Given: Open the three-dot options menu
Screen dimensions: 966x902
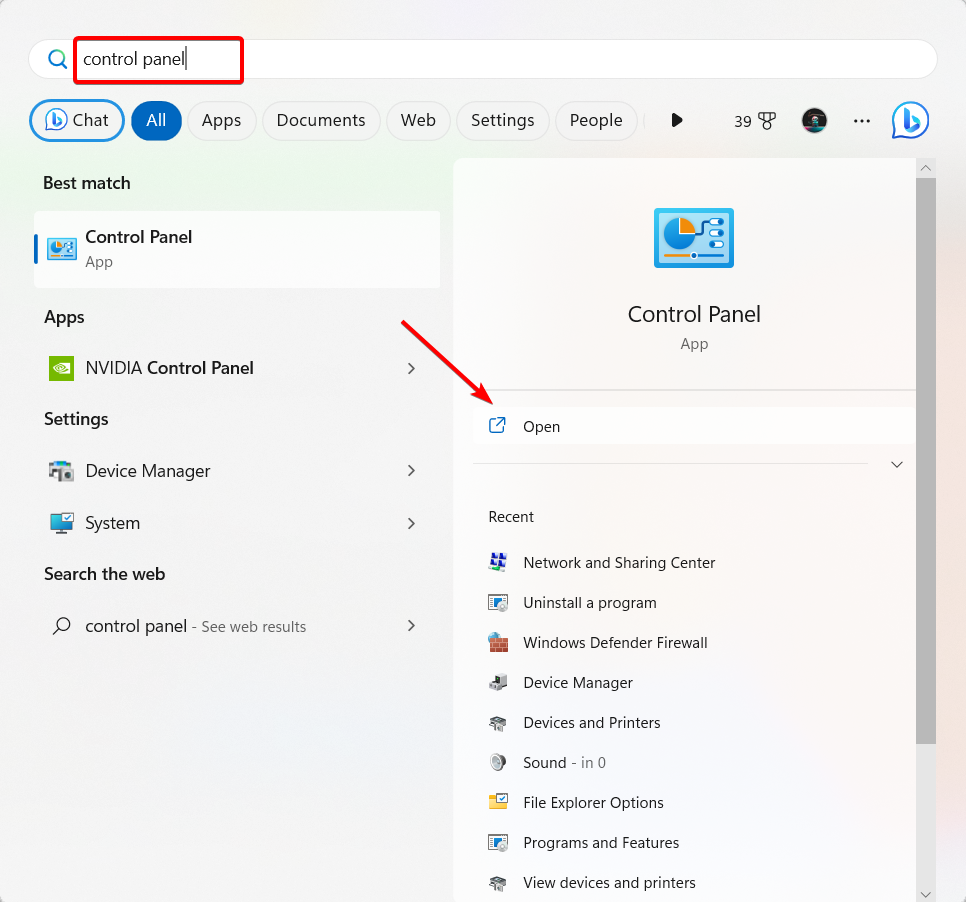Looking at the screenshot, I should (x=861, y=121).
